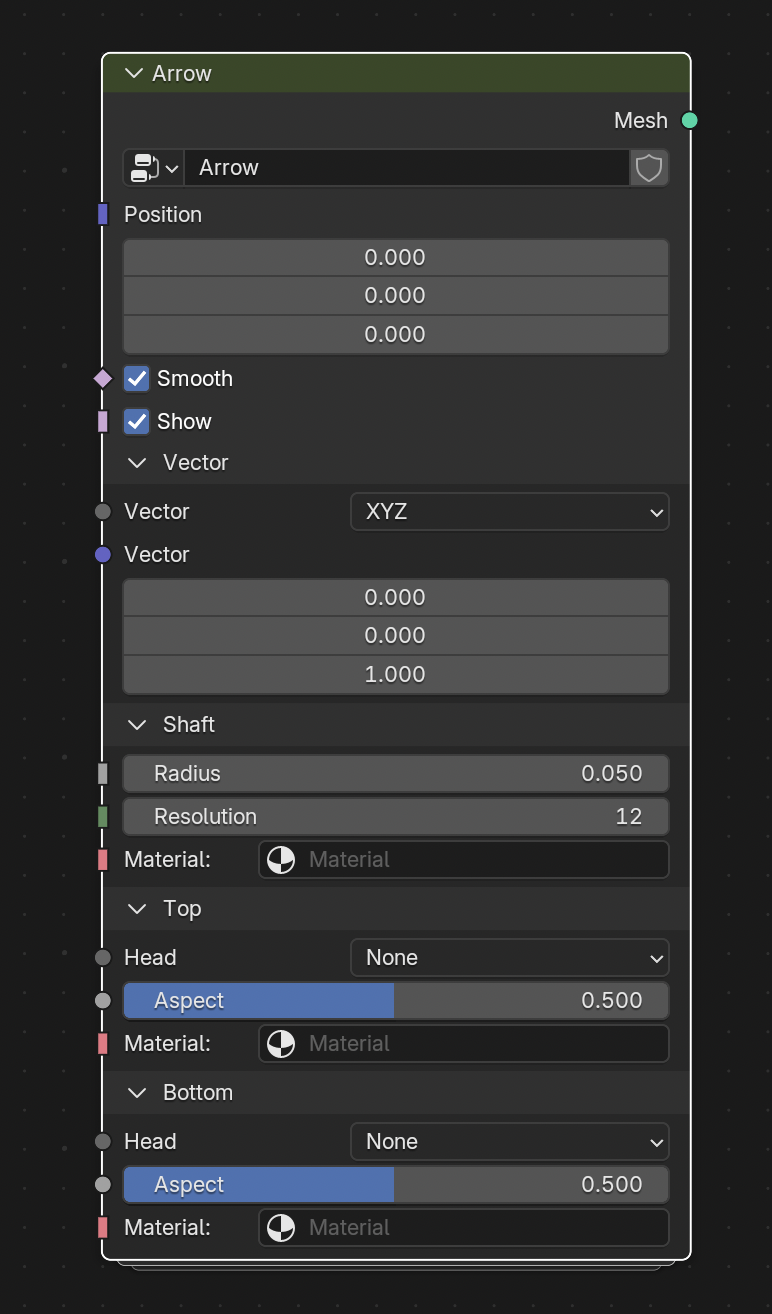Image resolution: width=772 pixels, height=1314 pixels.
Task: Click the Shaft material sphere icon
Action: (x=281, y=860)
